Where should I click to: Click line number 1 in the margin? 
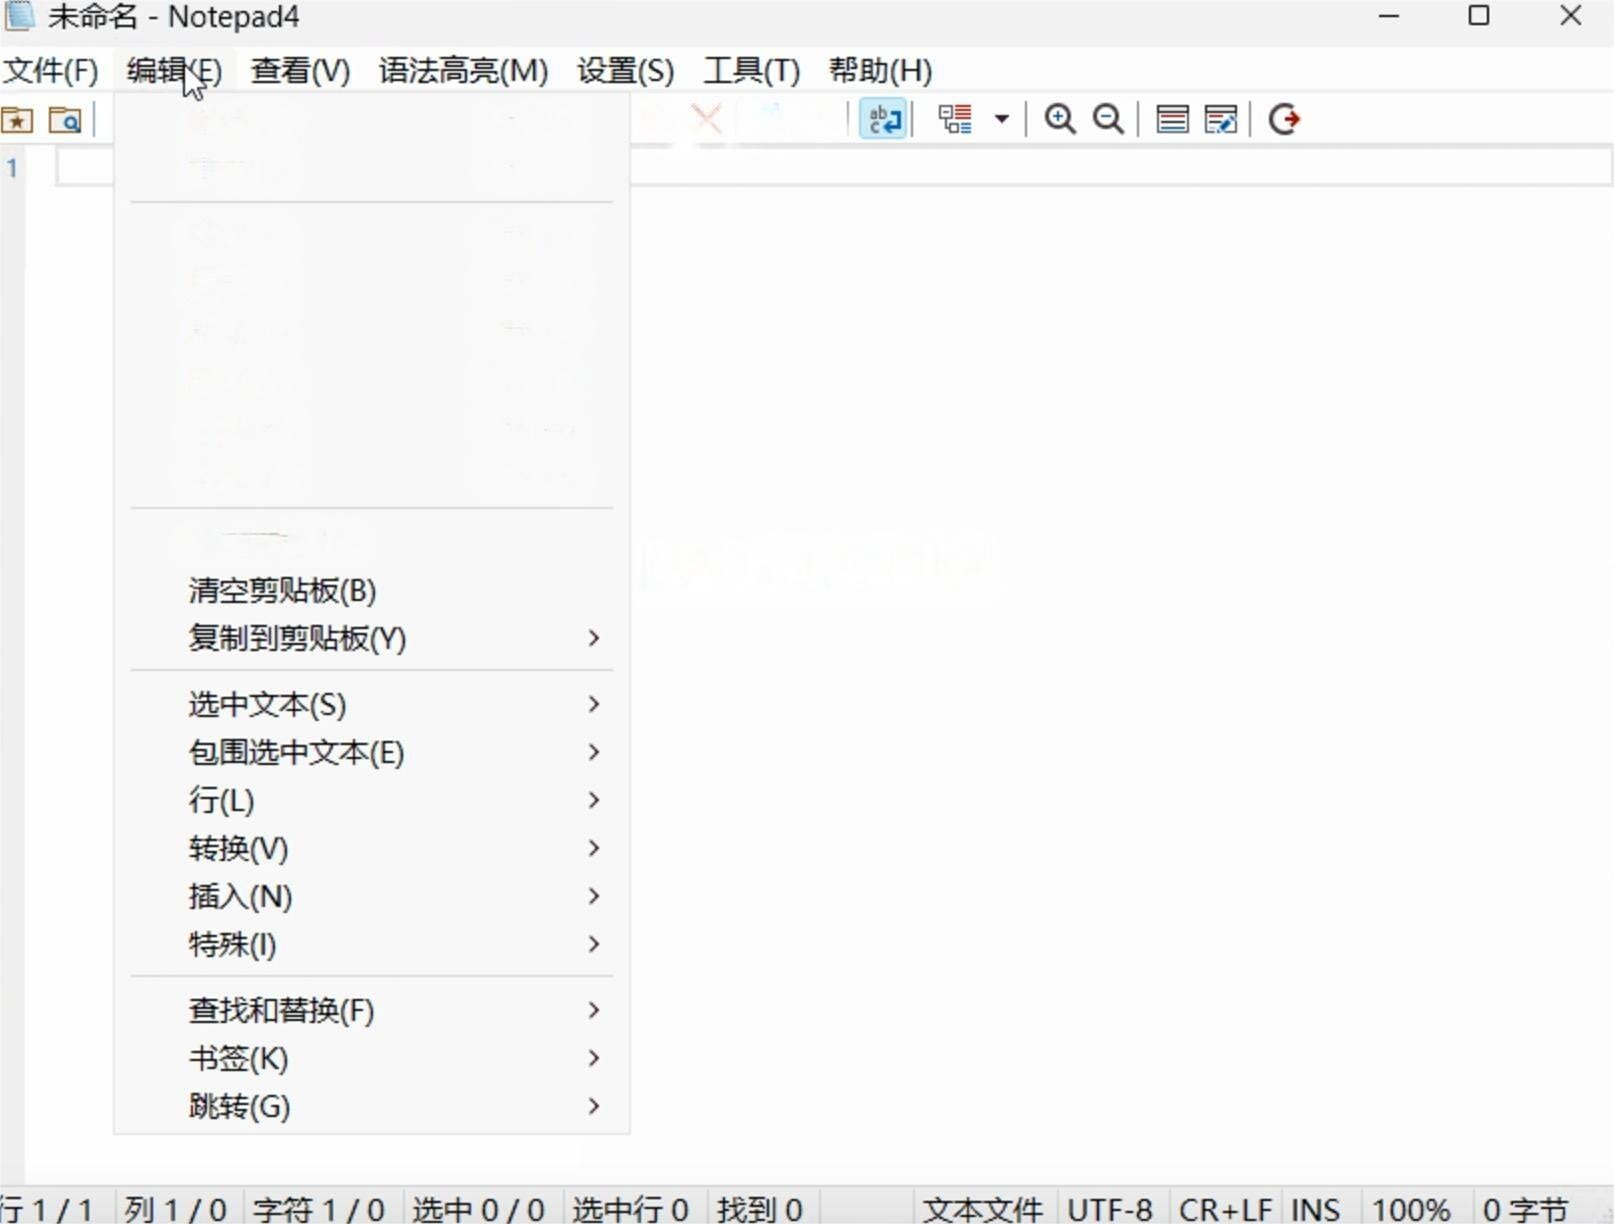12,168
